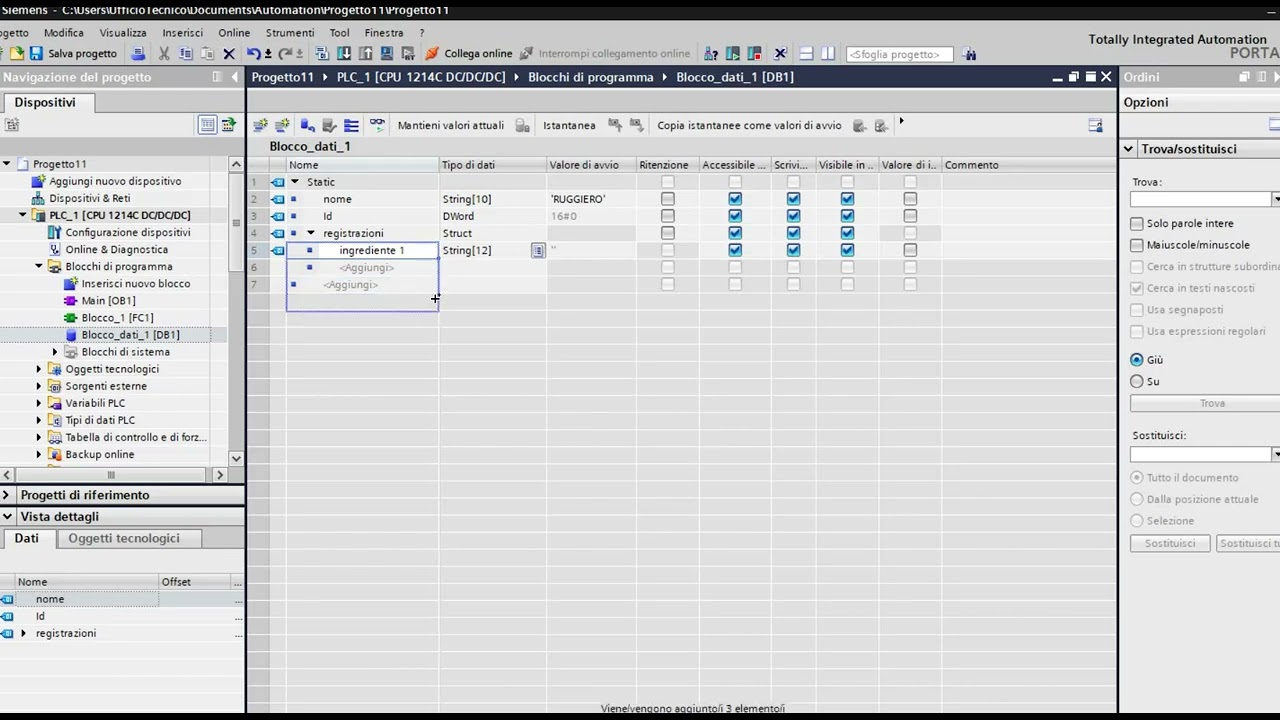Enable Maiuscole/minuscole checkbox
Screen dimensions: 1280x720
(1137, 245)
